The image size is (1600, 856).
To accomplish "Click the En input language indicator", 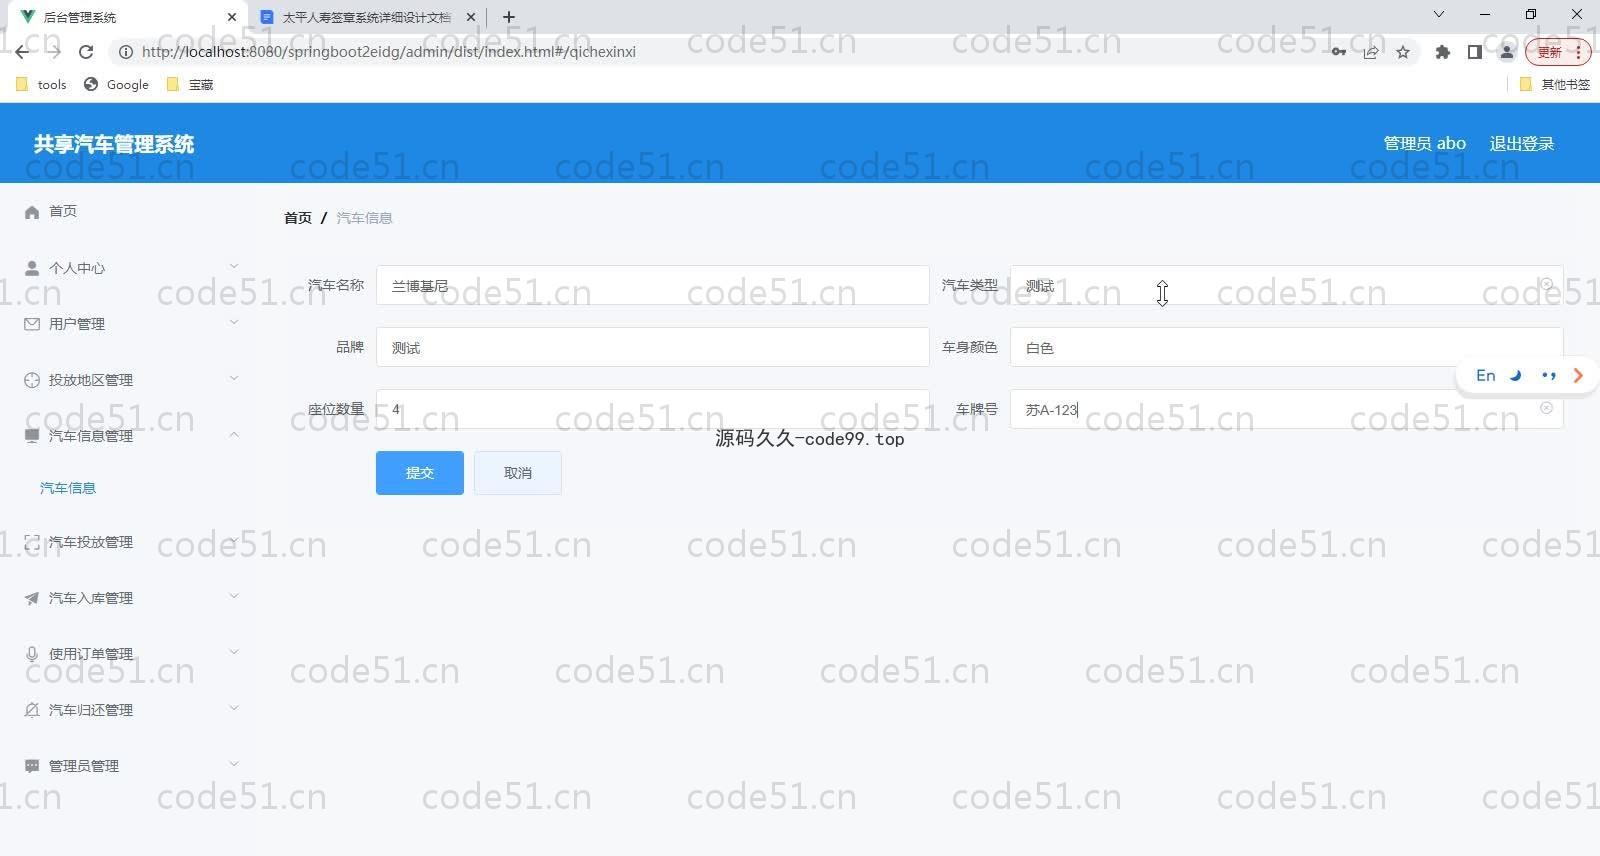I will [x=1485, y=376].
